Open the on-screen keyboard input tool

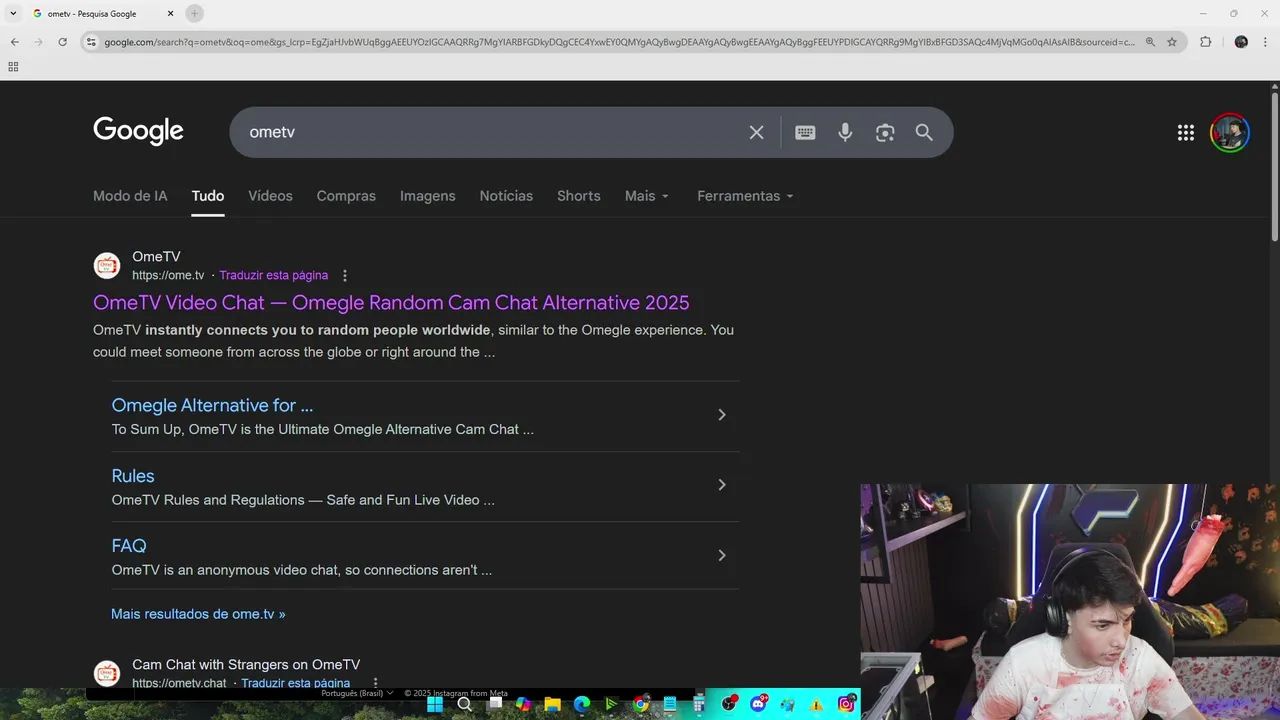point(805,132)
